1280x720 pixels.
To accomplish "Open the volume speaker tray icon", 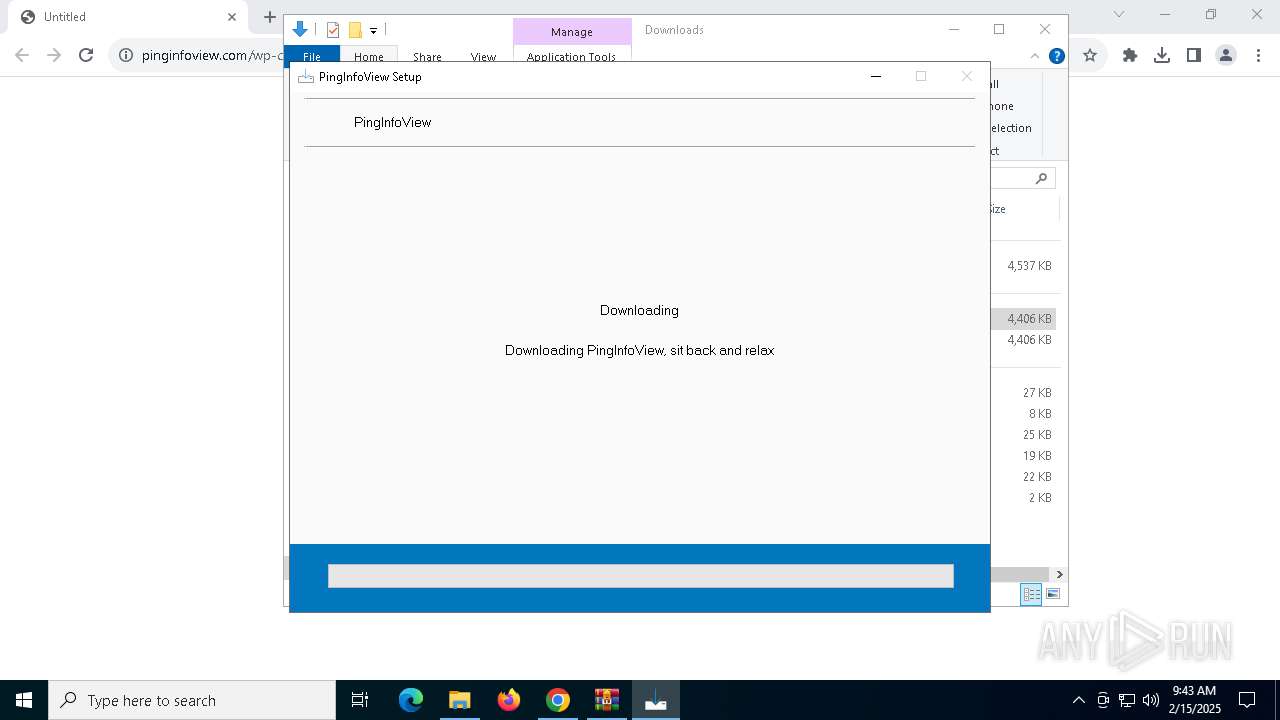I will click(x=1151, y=700).
